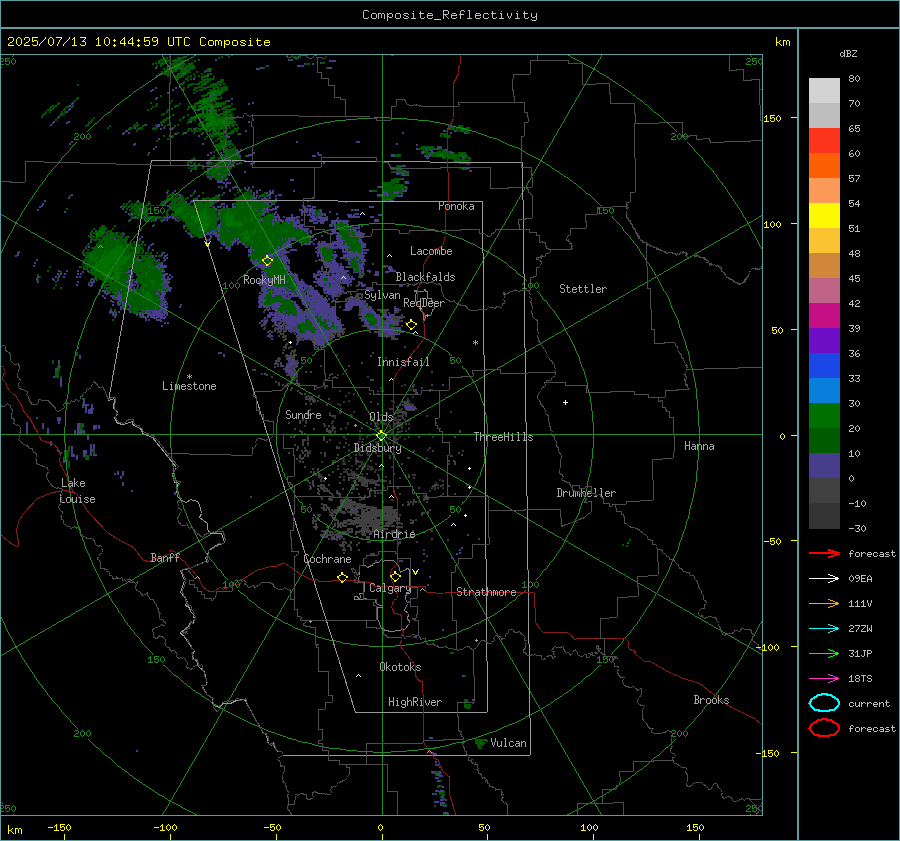Pick the blue 33-36 dBZ swatch
The height and width of the screenshot is (841, 900).
tap(824, 366)
